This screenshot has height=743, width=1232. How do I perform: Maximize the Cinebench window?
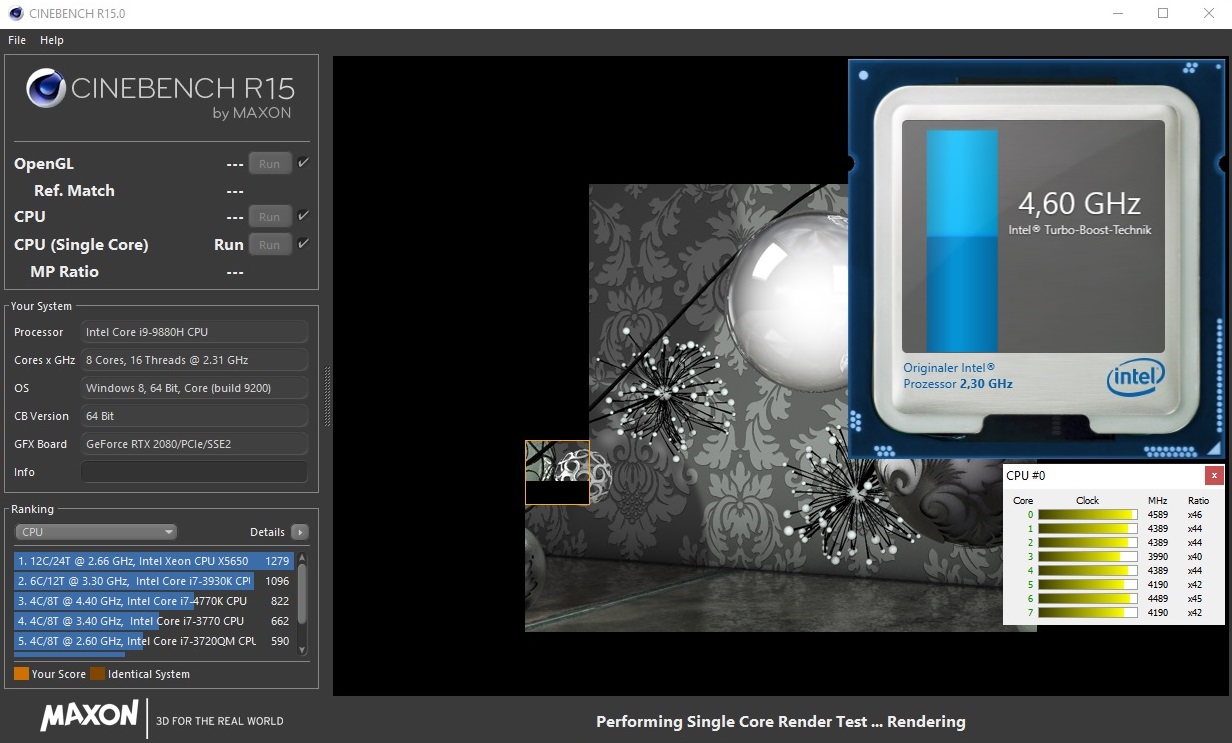pos(1163,14)
